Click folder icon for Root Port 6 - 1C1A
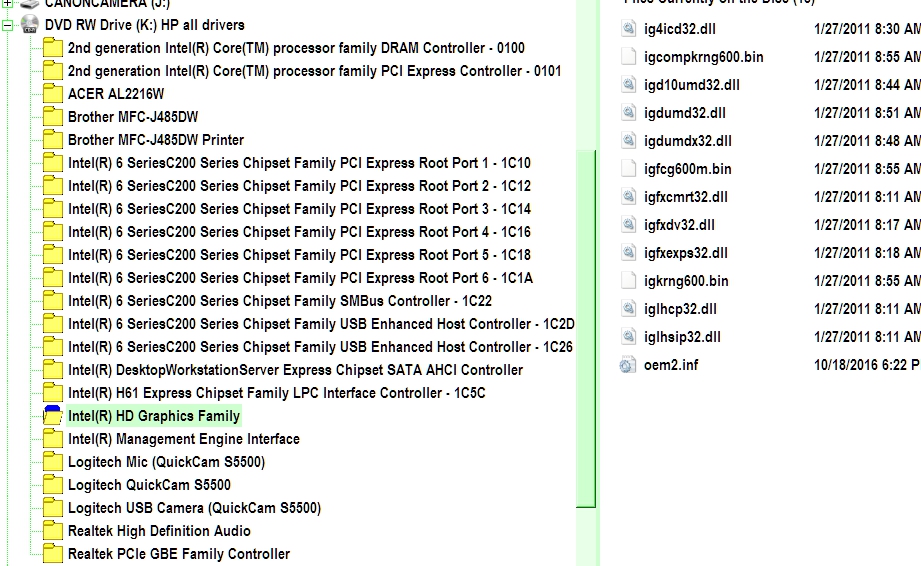The width and height of the screenshot is (921, 566). tap(52, 277)
